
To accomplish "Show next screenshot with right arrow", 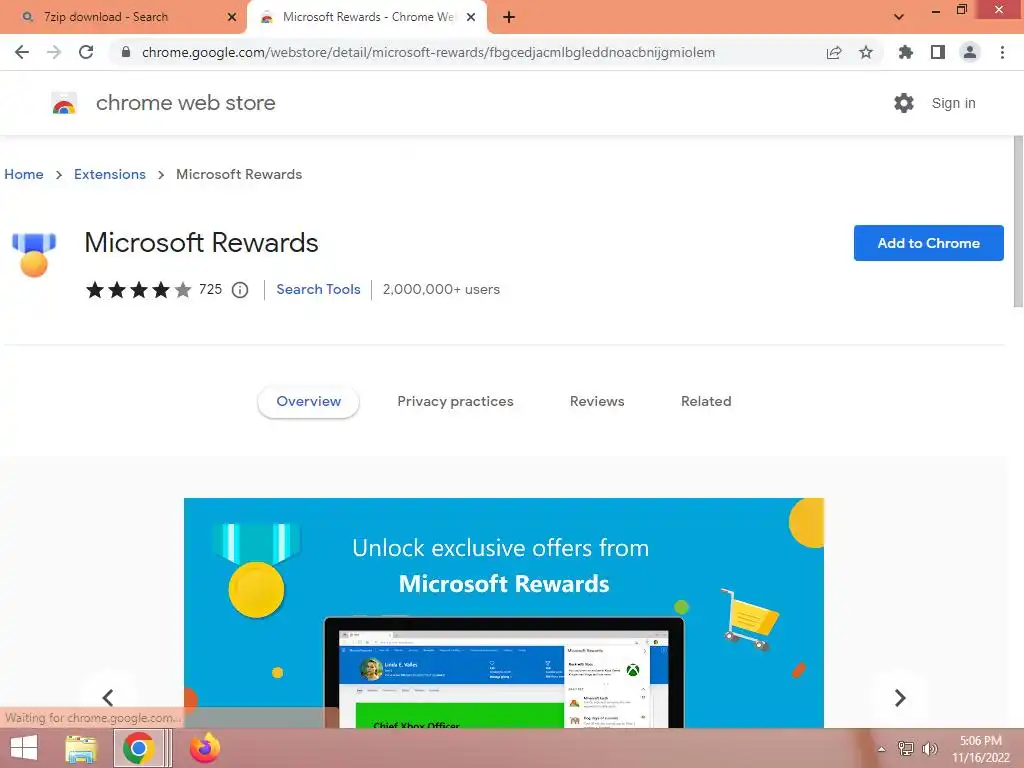I will click(x=900, y=697).
